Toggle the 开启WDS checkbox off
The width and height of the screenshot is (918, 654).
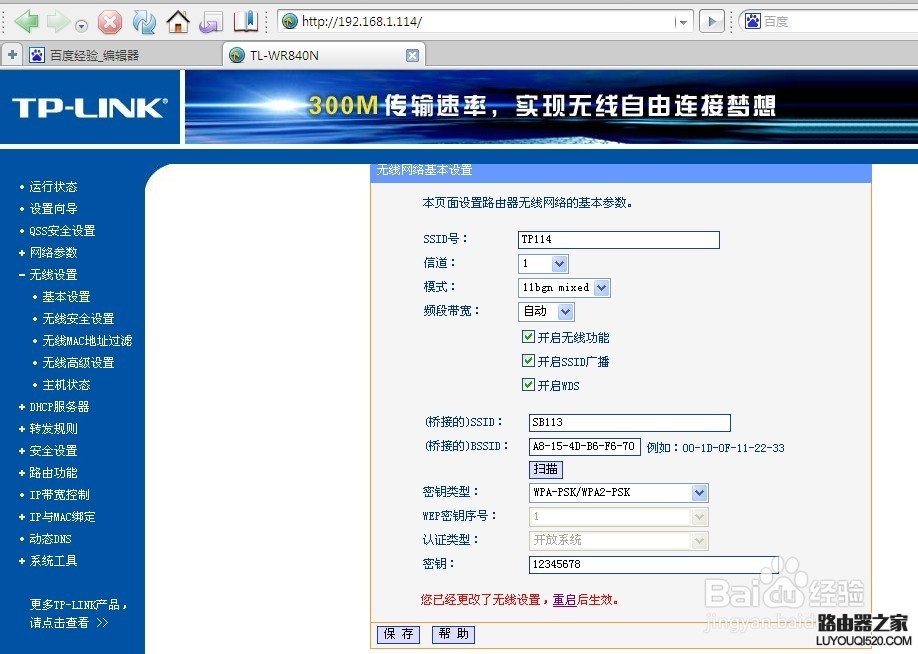[528, 384]
